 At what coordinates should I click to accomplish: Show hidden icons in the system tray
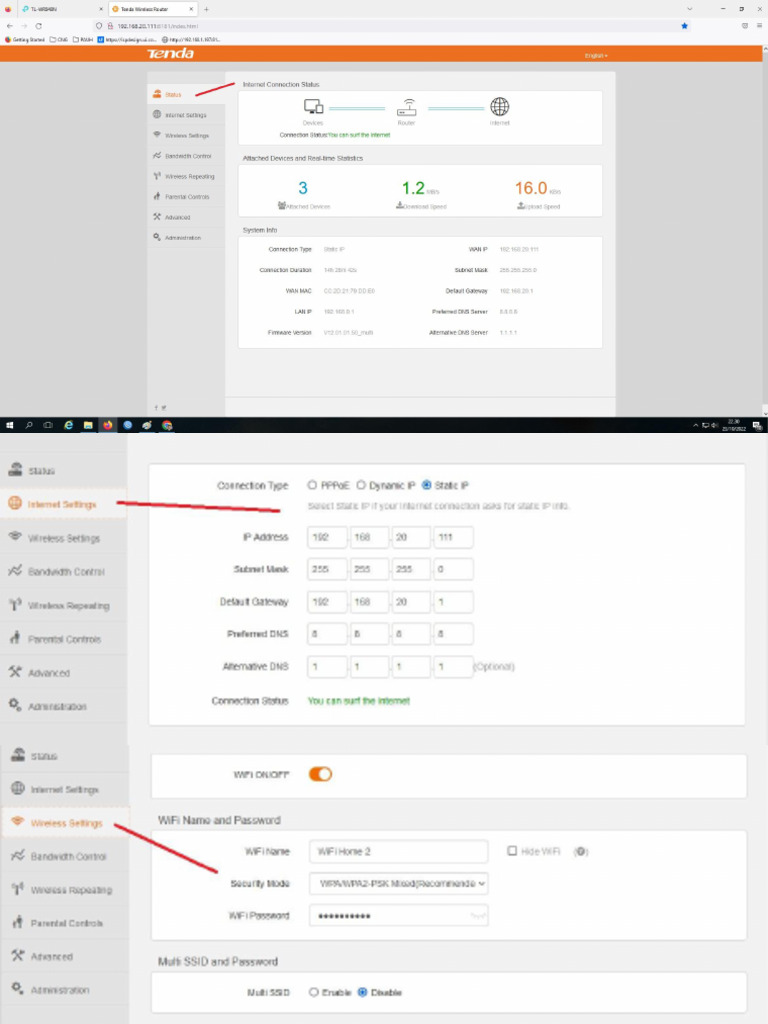[696, 425]
